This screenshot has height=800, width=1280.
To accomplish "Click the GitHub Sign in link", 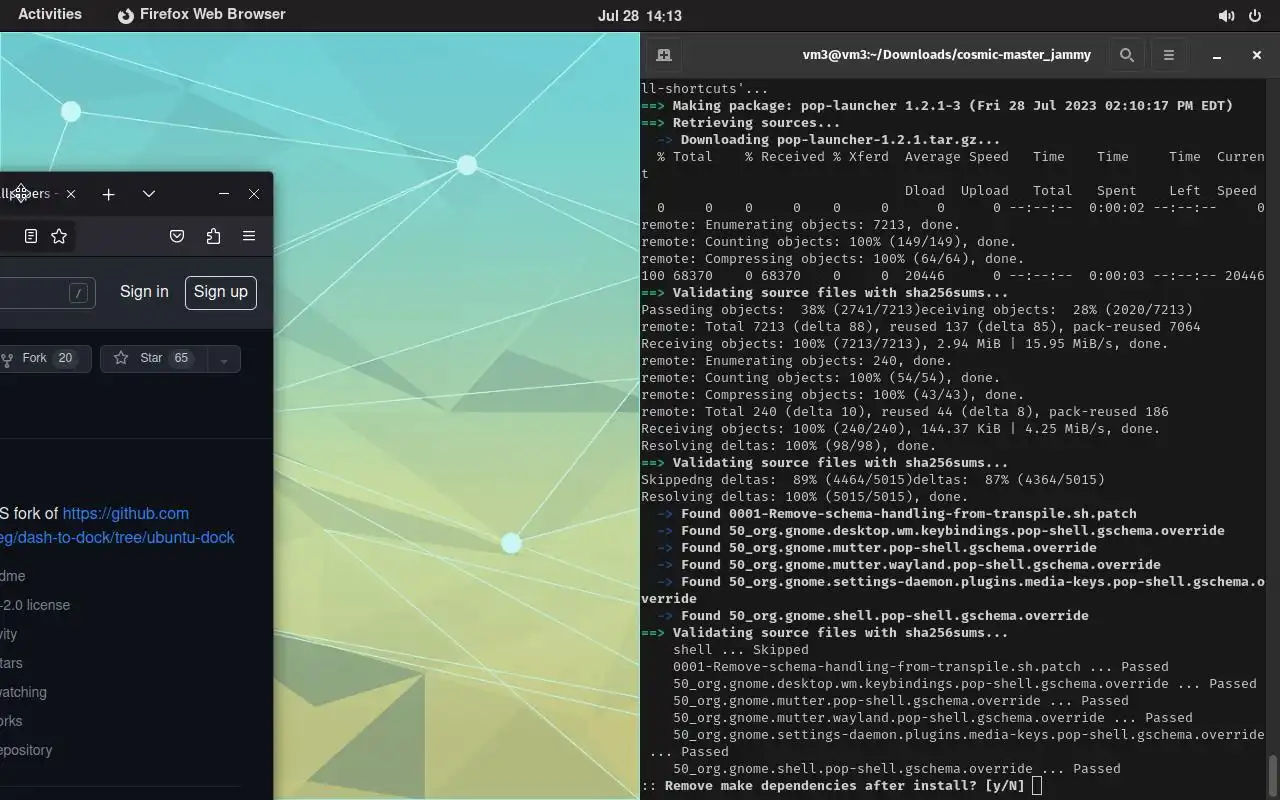I will 144,292.
